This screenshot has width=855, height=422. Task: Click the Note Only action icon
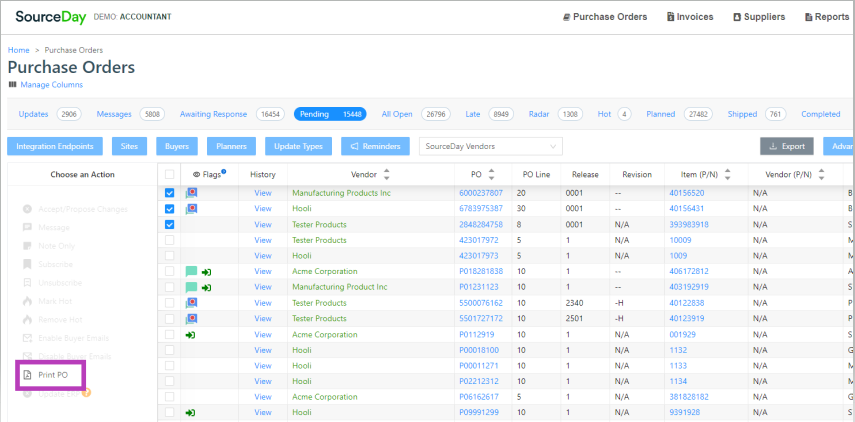tap(27, 246)
